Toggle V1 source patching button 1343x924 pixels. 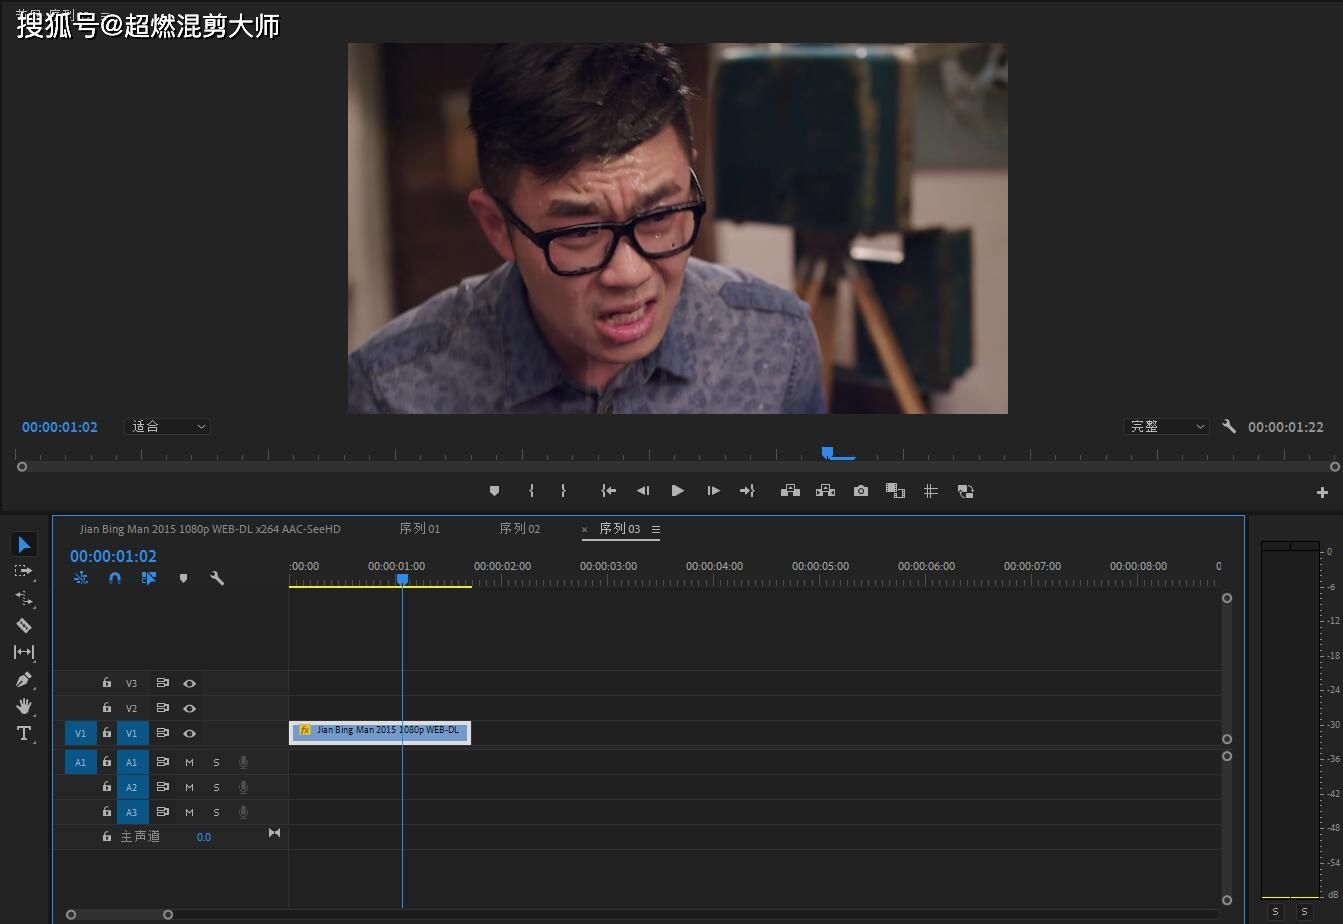(81, 733)
